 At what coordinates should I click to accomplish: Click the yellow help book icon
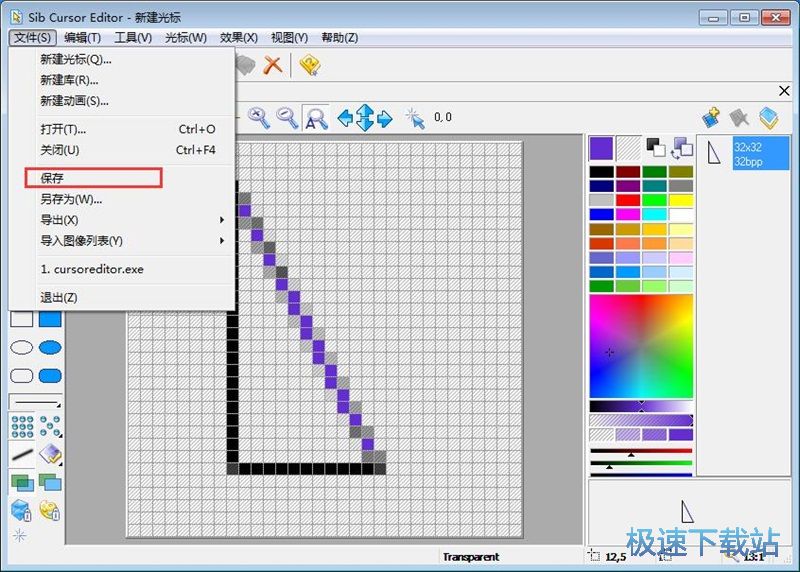[x=309, y=66]
